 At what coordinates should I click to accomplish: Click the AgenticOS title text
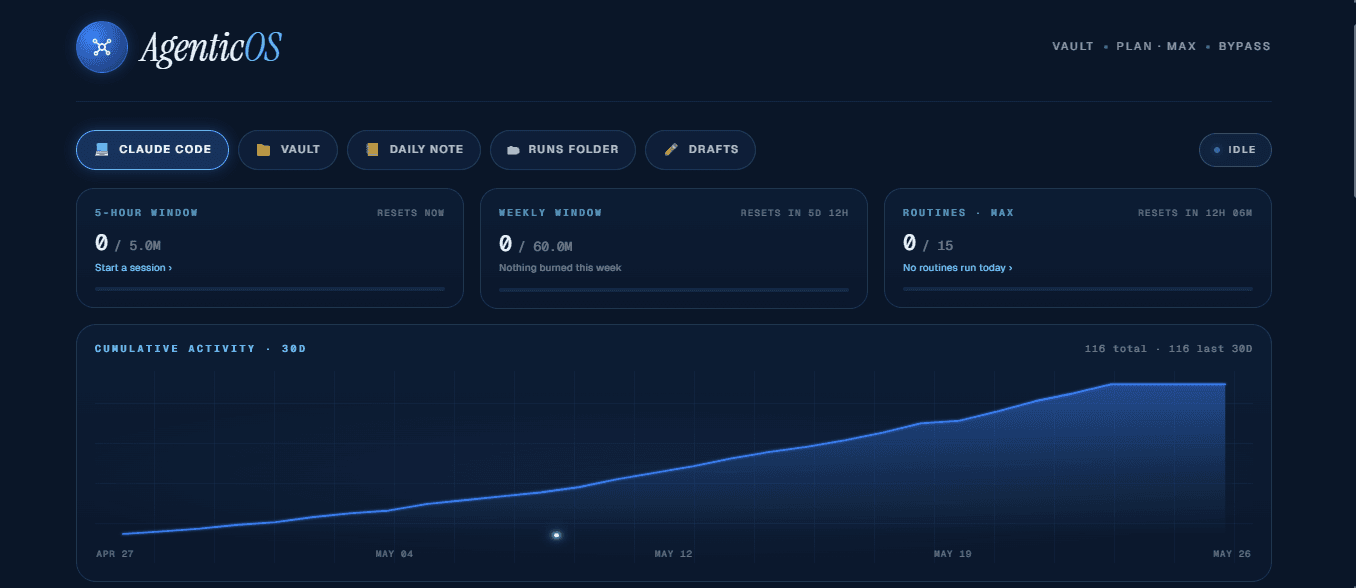pyautogui.click(x=210, y=47)
